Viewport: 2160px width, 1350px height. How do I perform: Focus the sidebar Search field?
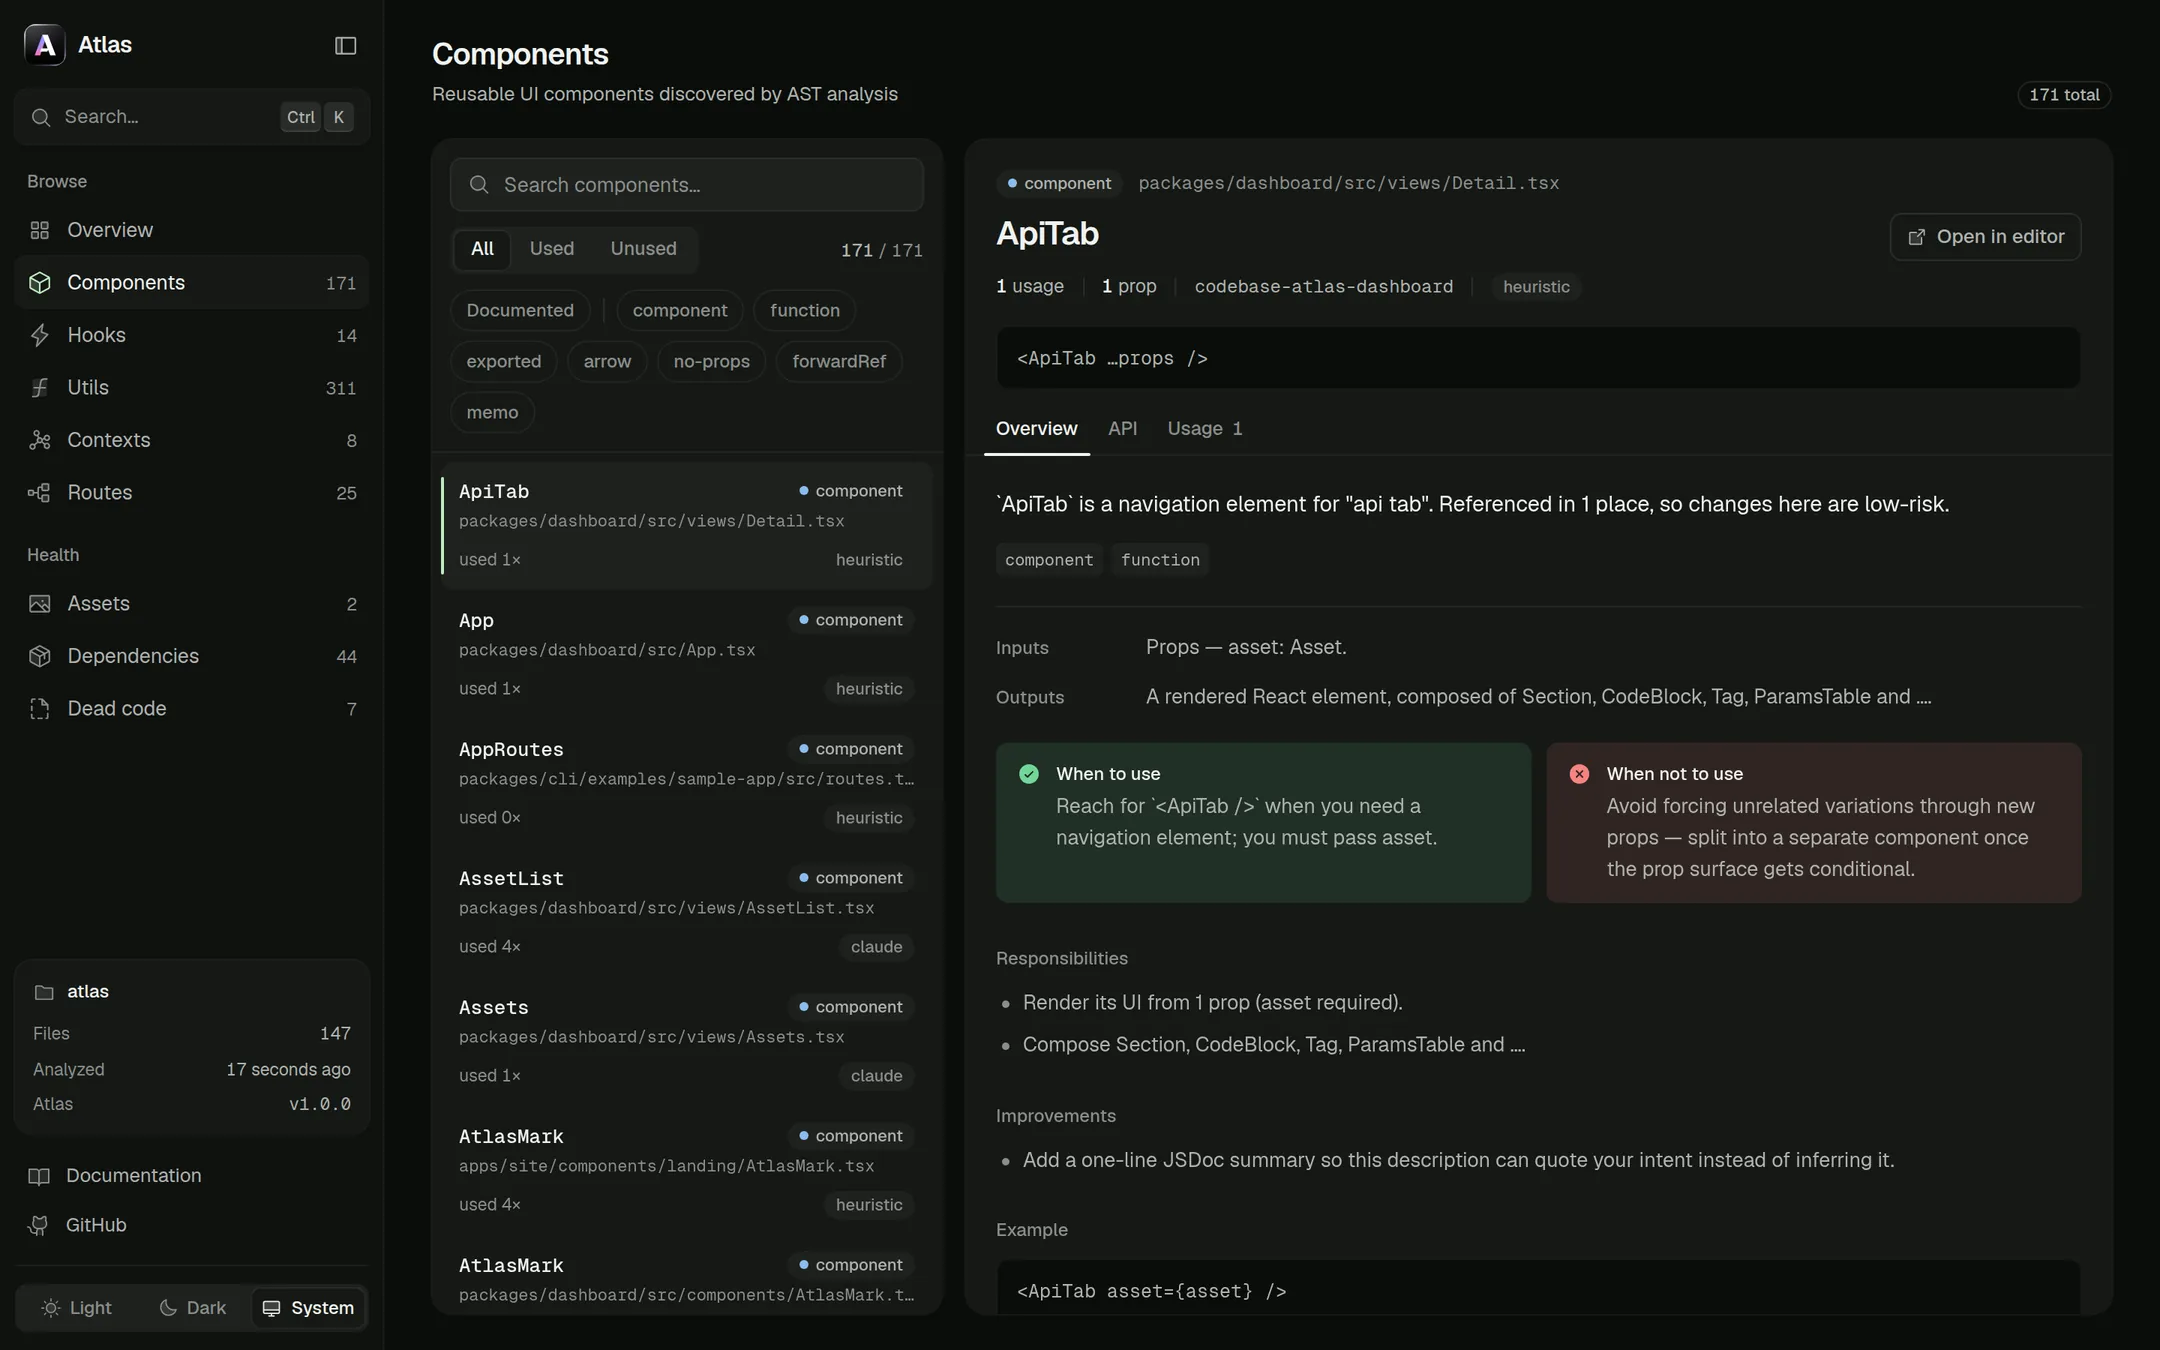click(192, 117)
